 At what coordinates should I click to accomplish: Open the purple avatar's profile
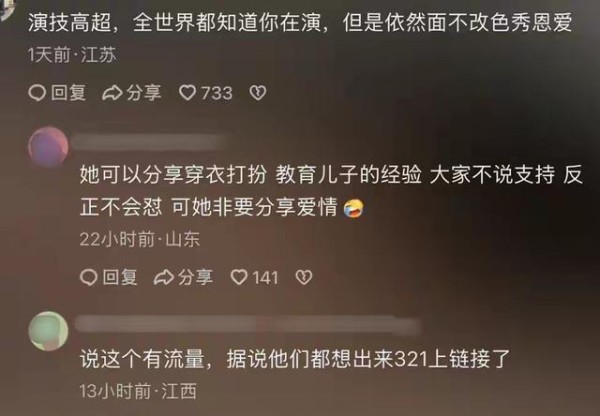48,147
